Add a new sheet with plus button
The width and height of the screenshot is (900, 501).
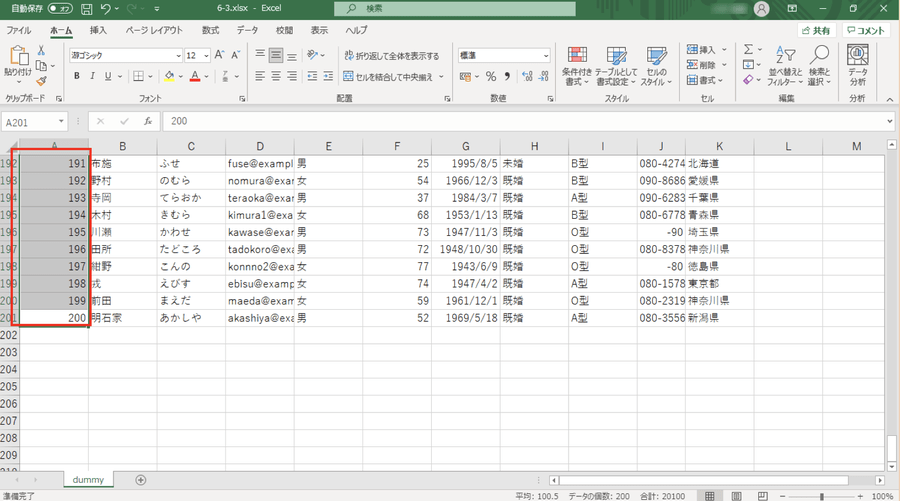pos(140,480)
